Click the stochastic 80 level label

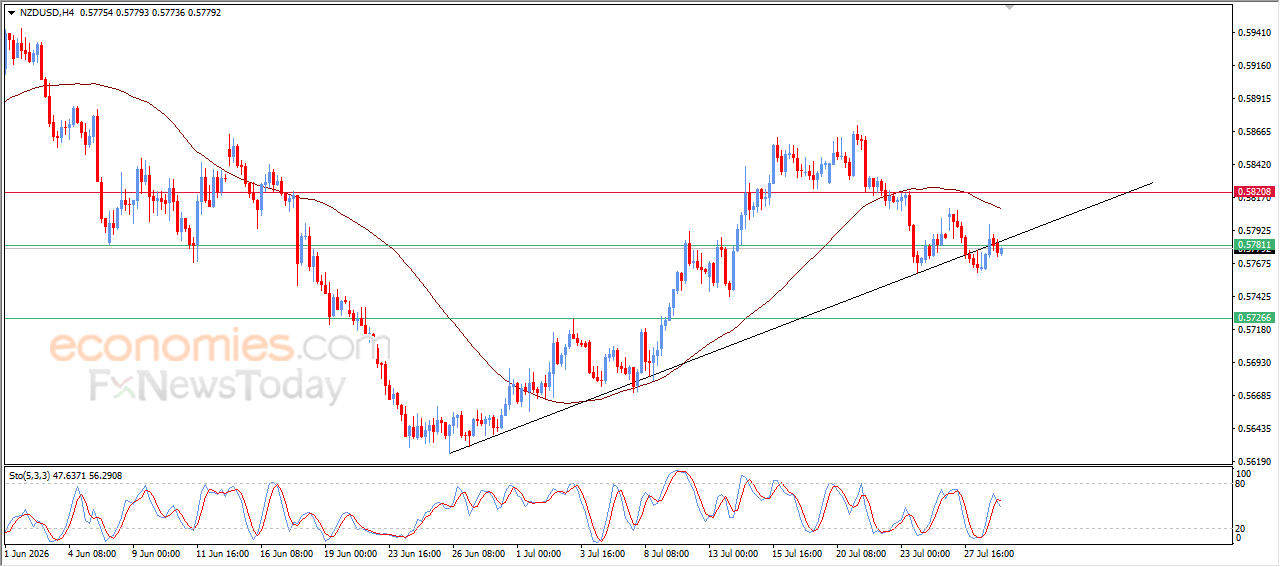click(1242, 485)
